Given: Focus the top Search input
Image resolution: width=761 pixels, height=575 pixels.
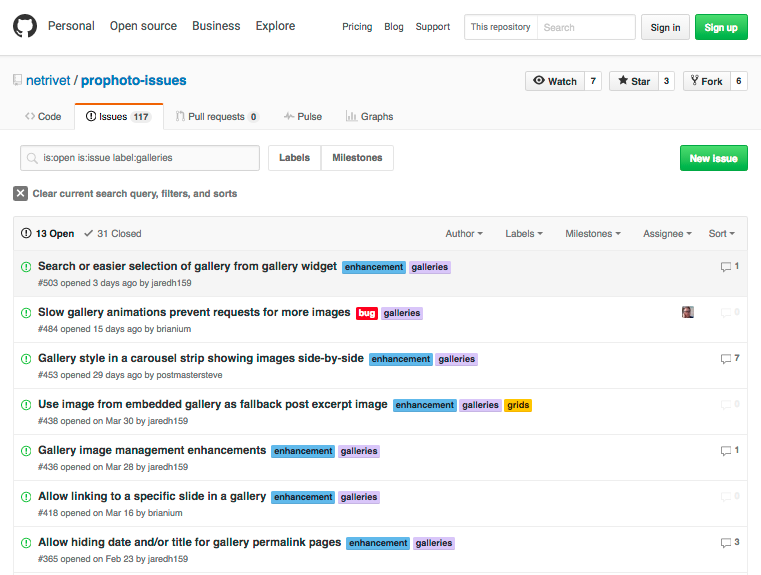Looking at the screenshot, I should [x=586, y=27].
